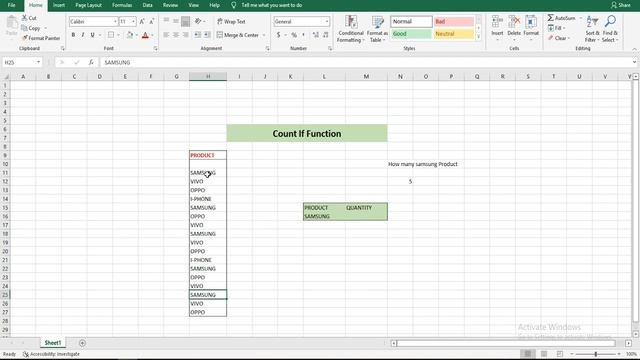The height and width of the screenshot is (360, 640).
Task: Click the Share button
Action: click(621, 5)
